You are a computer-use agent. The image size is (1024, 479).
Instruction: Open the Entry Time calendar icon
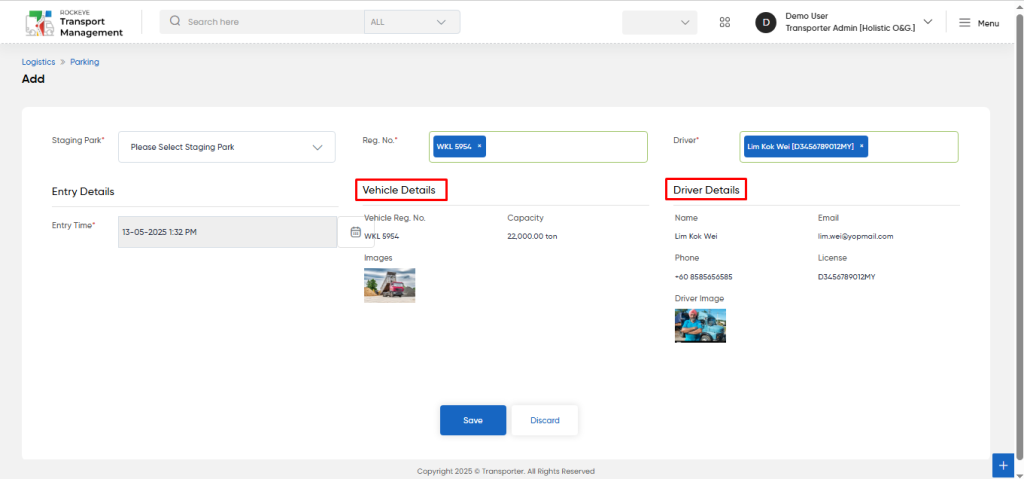click(x=356, y=232)
